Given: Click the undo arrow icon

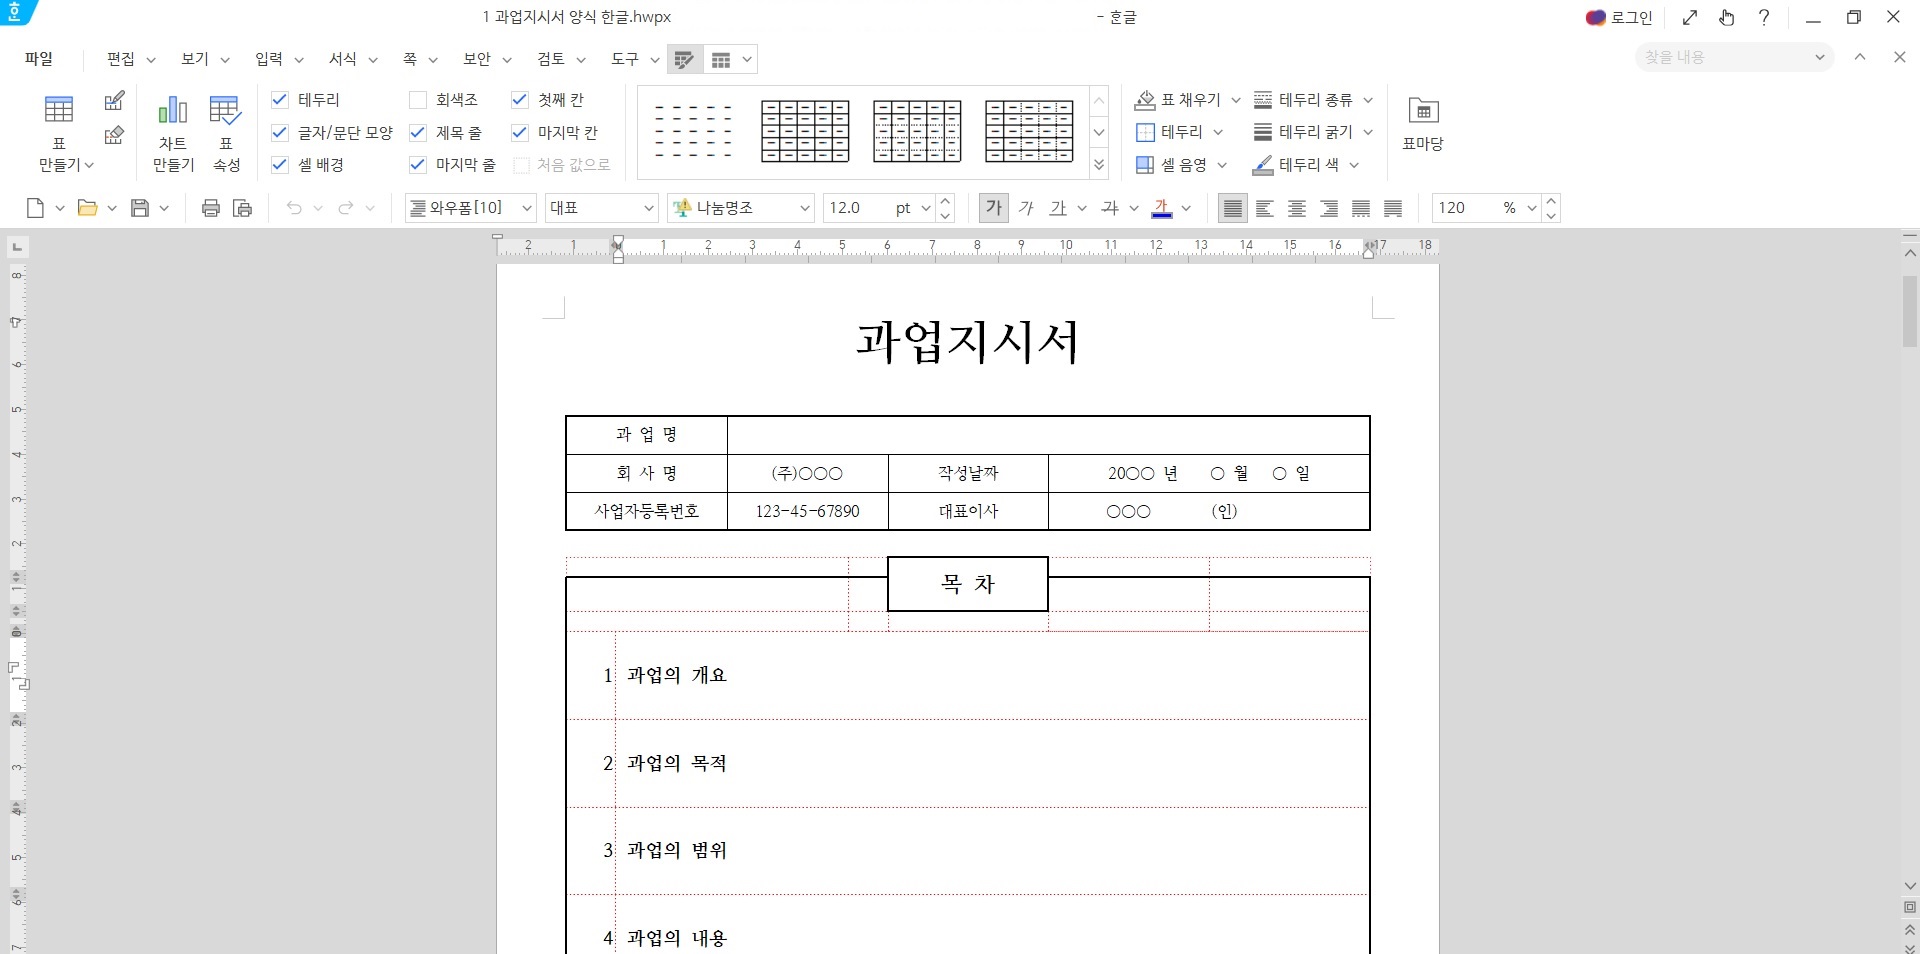Looking at the screenshot, I should pos(294,208).
